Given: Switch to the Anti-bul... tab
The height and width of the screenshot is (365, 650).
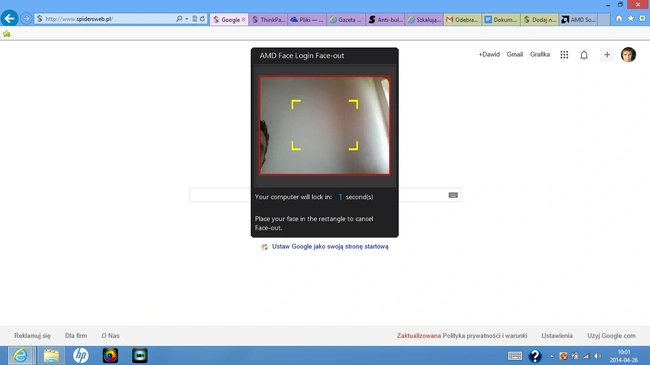Looking at the screenshot, I should pyautogui.click(x=385, y=19).
